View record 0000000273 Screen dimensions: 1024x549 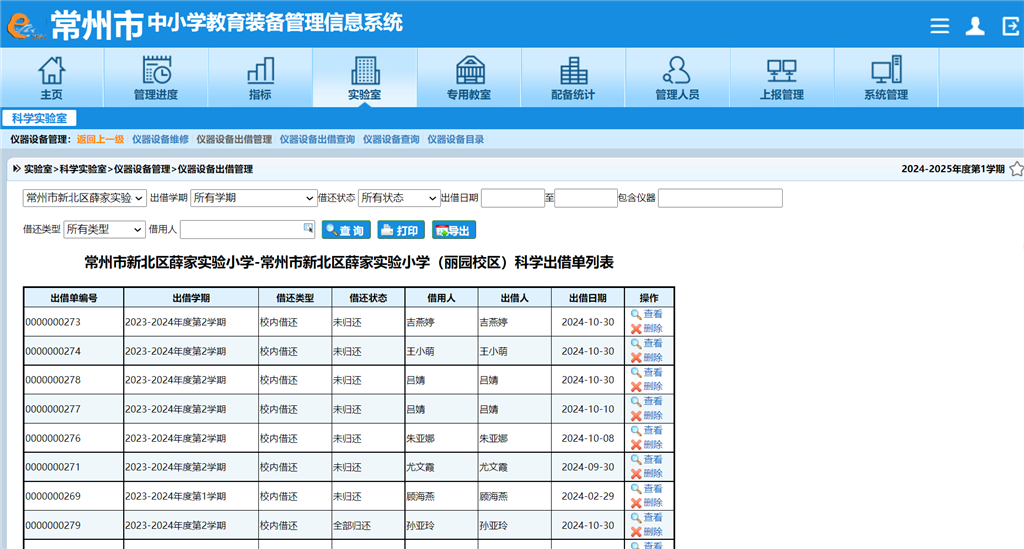coord(647,314)
